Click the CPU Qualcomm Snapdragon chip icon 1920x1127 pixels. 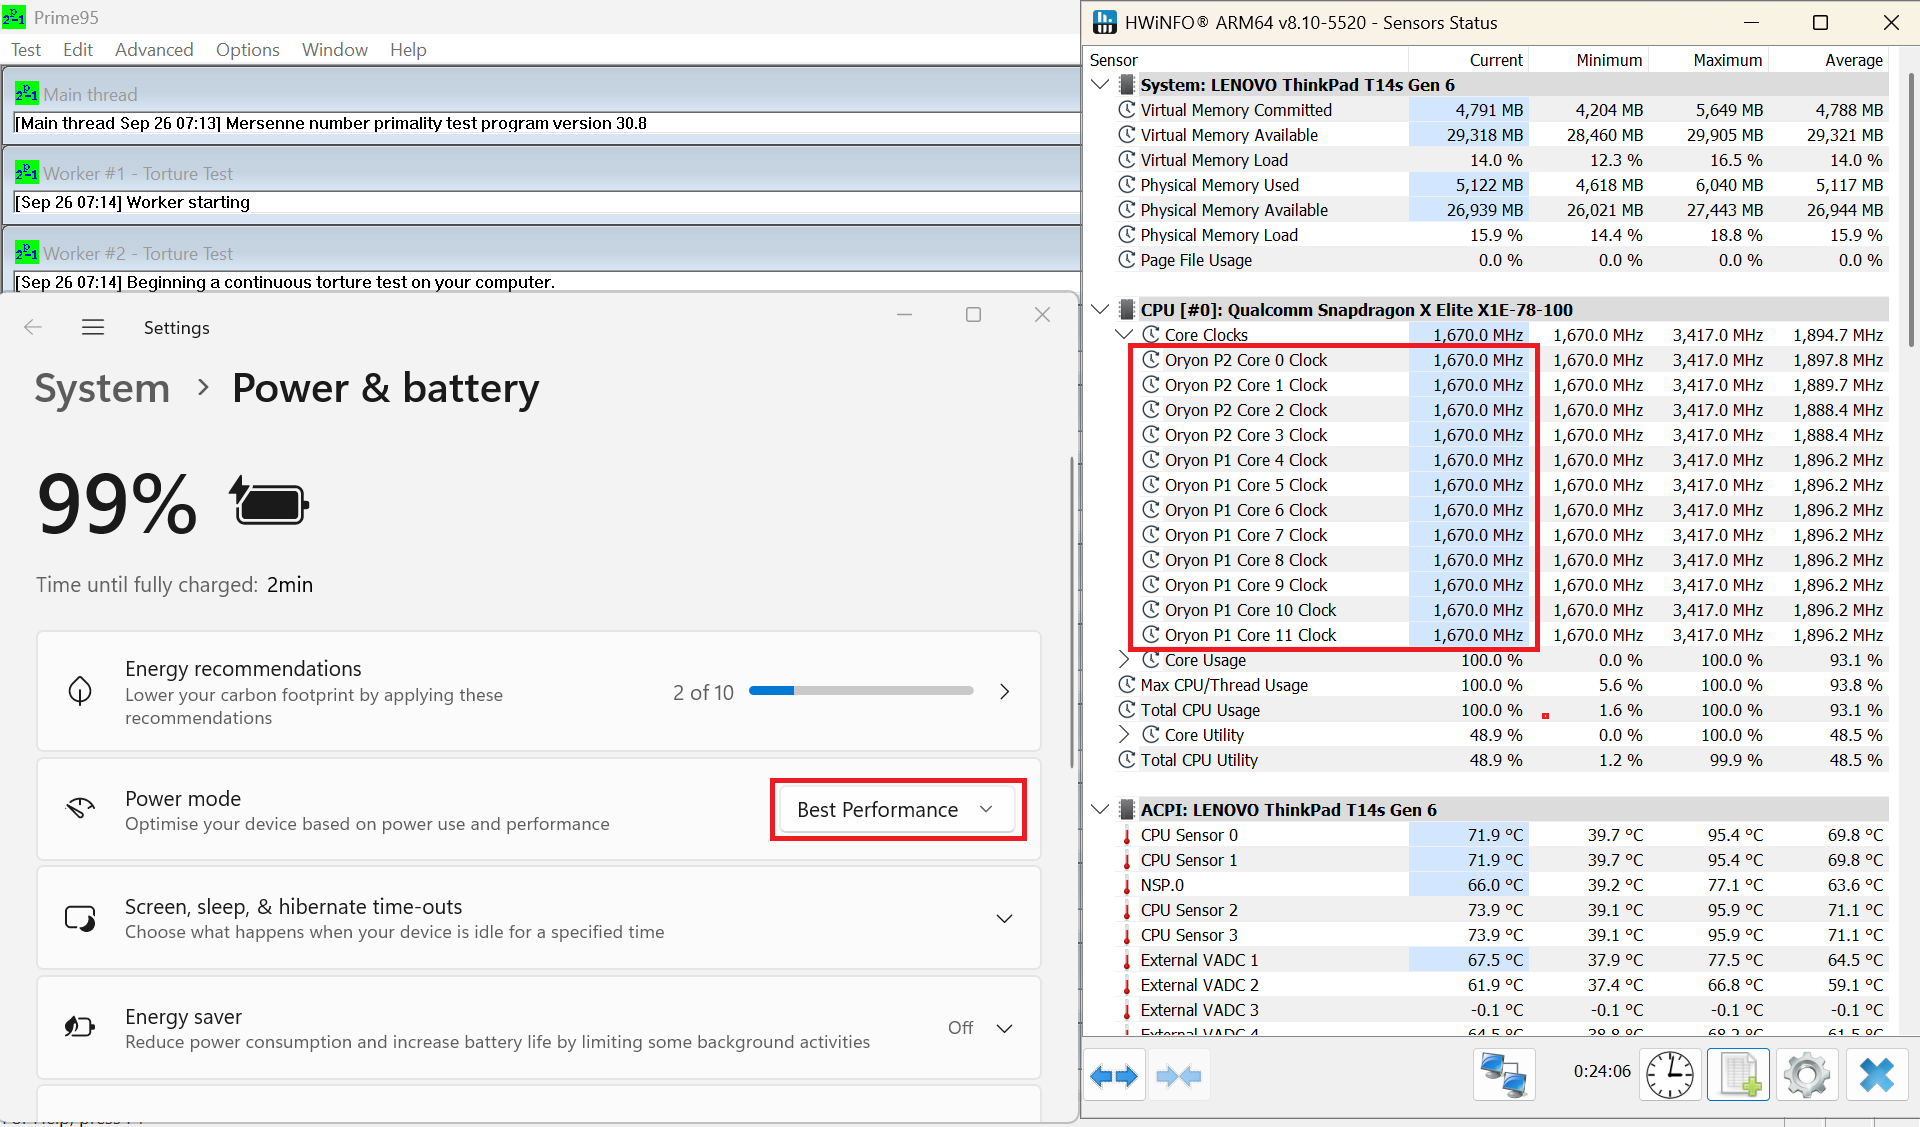(1127, 310)
